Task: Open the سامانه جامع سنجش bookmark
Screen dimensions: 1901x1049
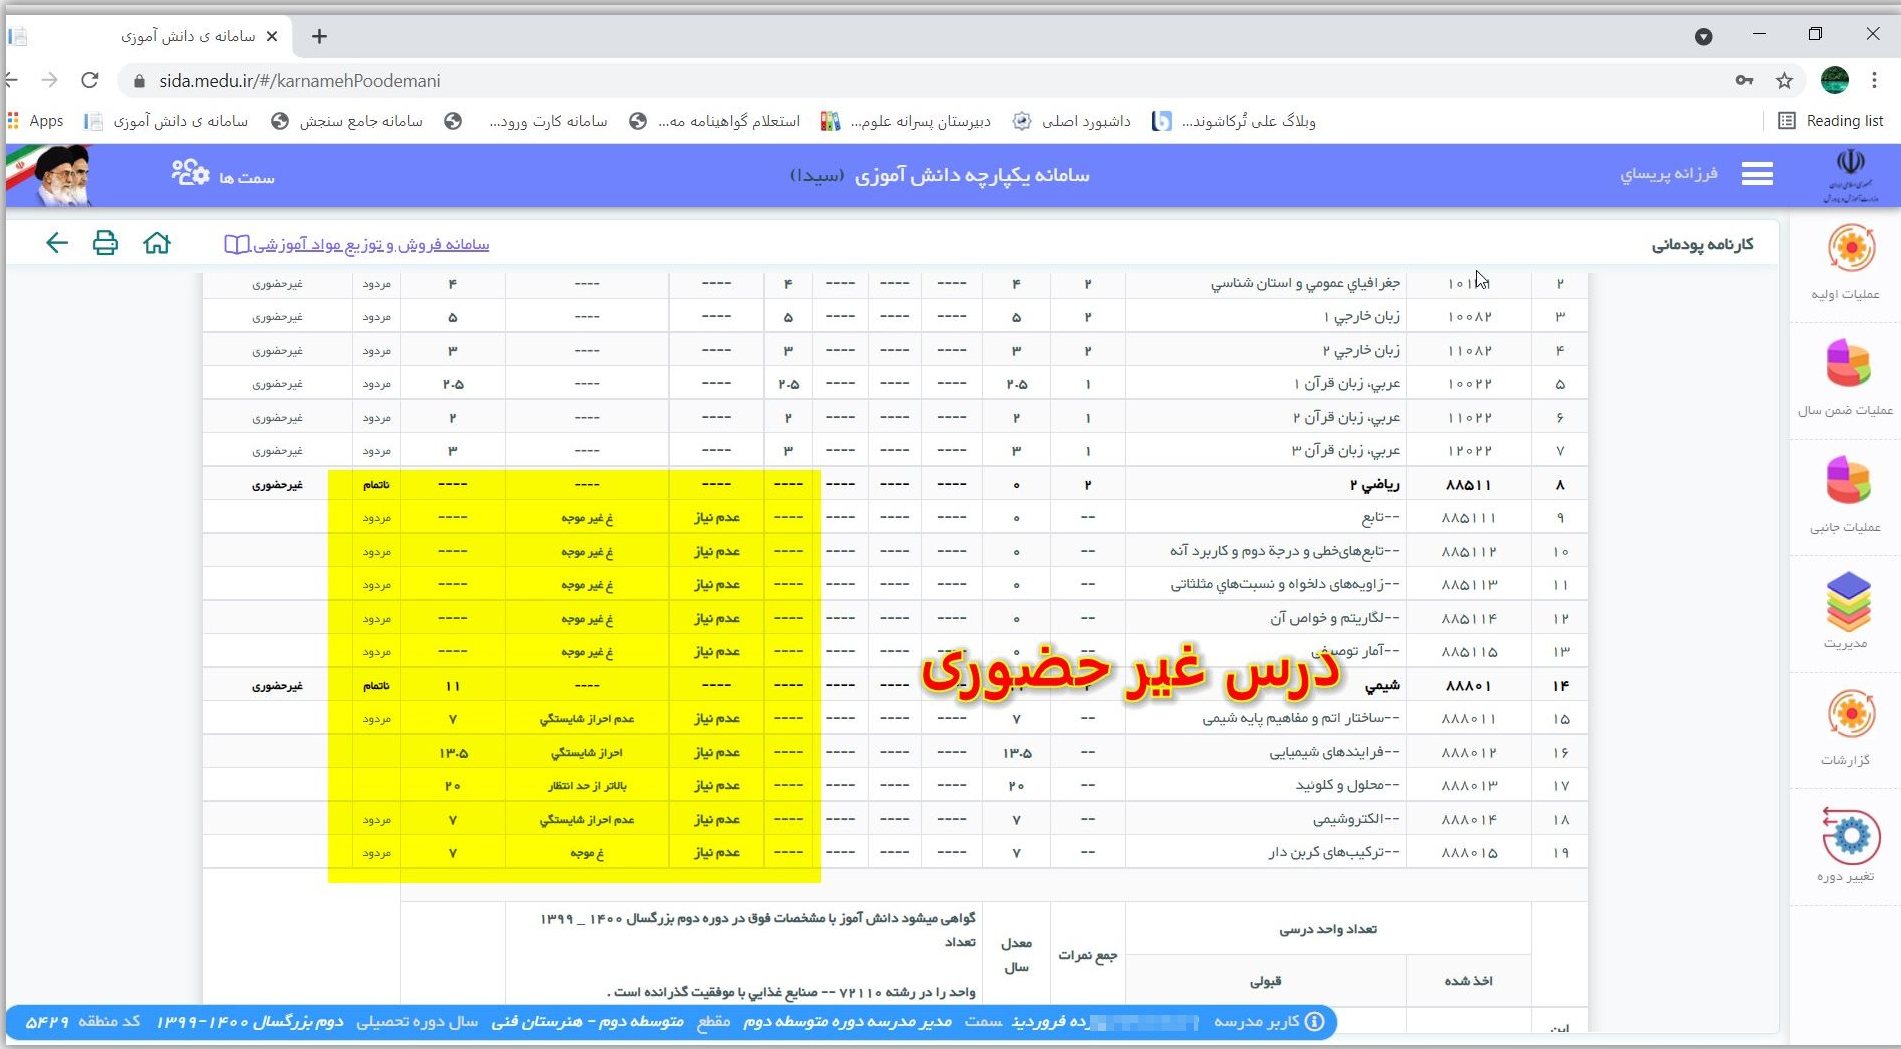Action: click(347, 121)
